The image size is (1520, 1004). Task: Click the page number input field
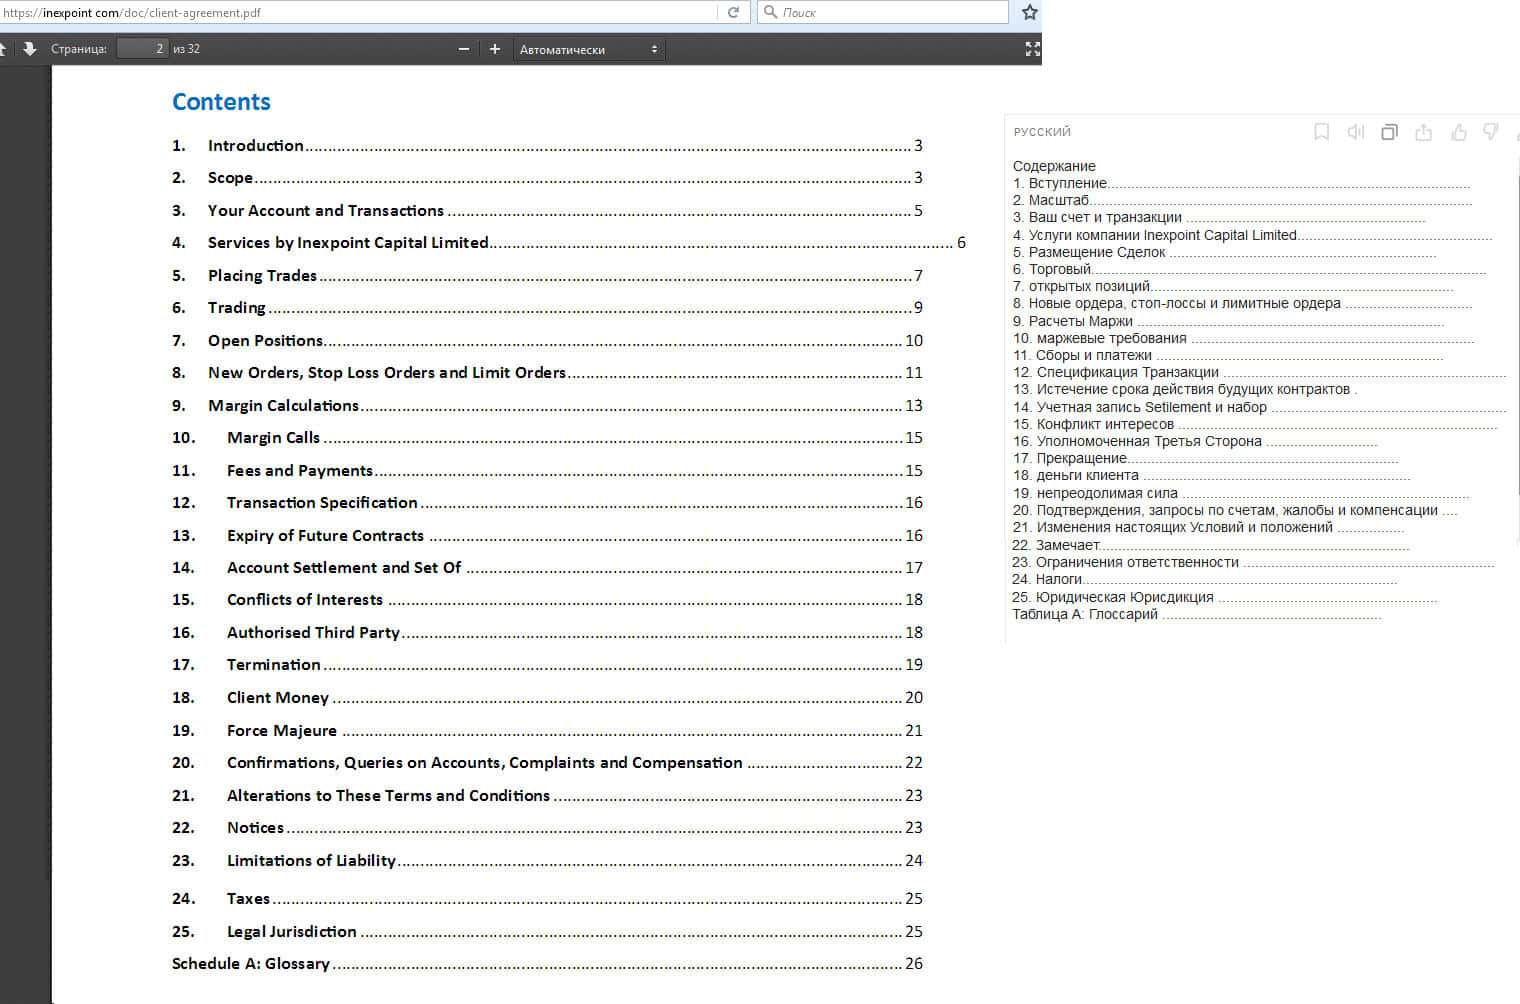141,49
